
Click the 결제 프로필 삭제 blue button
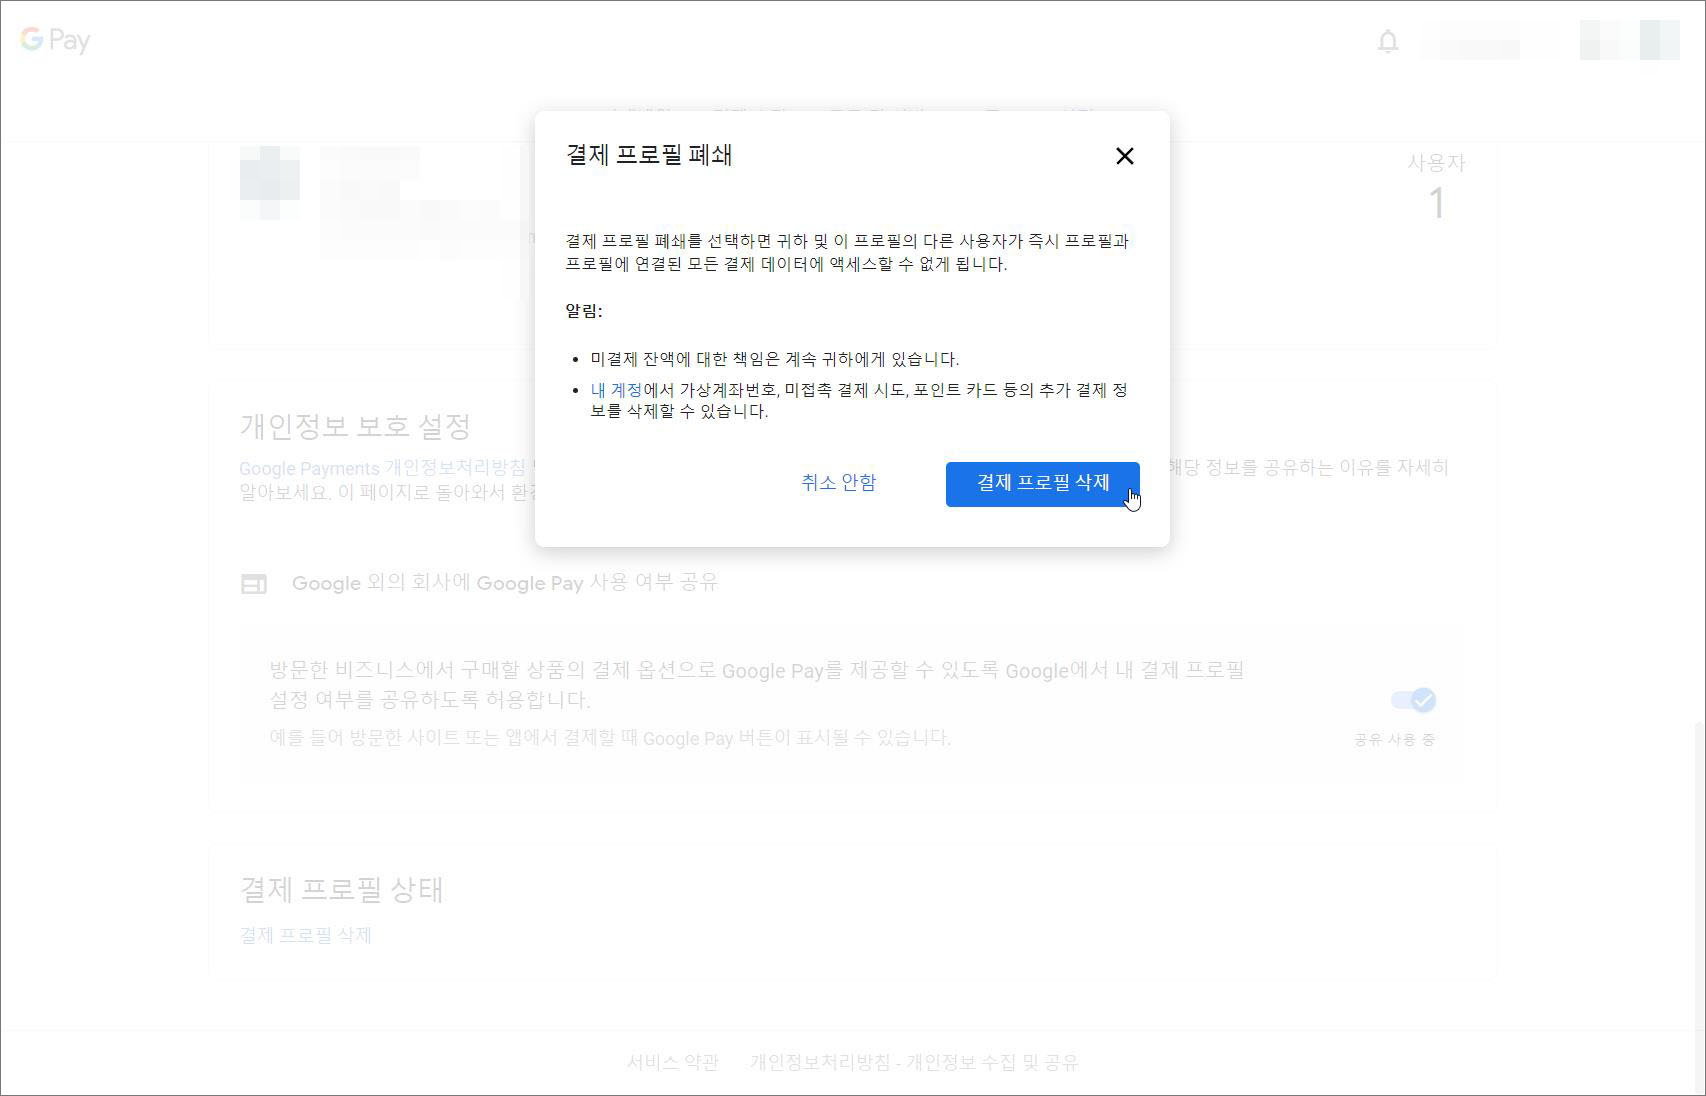coord(1042,484)
